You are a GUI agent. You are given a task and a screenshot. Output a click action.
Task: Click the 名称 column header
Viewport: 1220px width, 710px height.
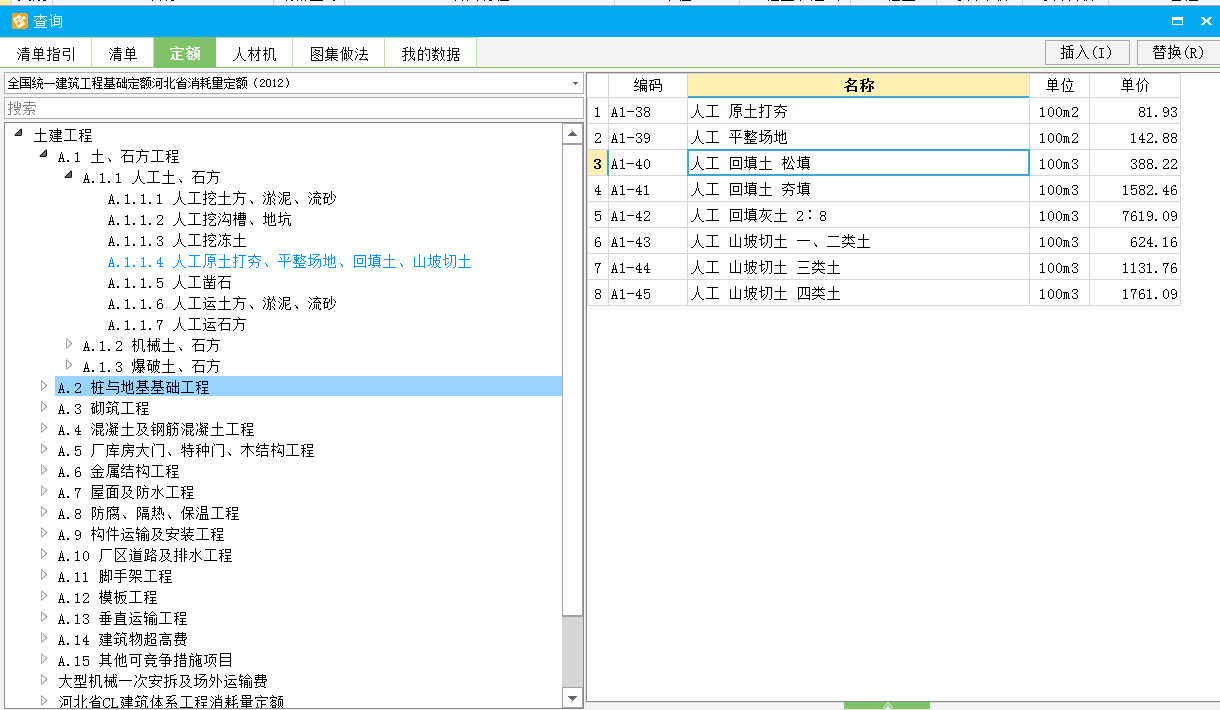point(859,85)
